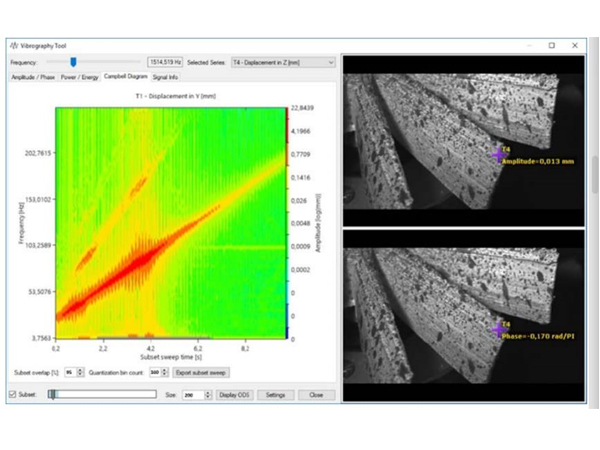Image resolution: width=600 pixels, height=450 pixels.
Task: Maximize the Vibrography Tool window
Action: tap(551, 45)
